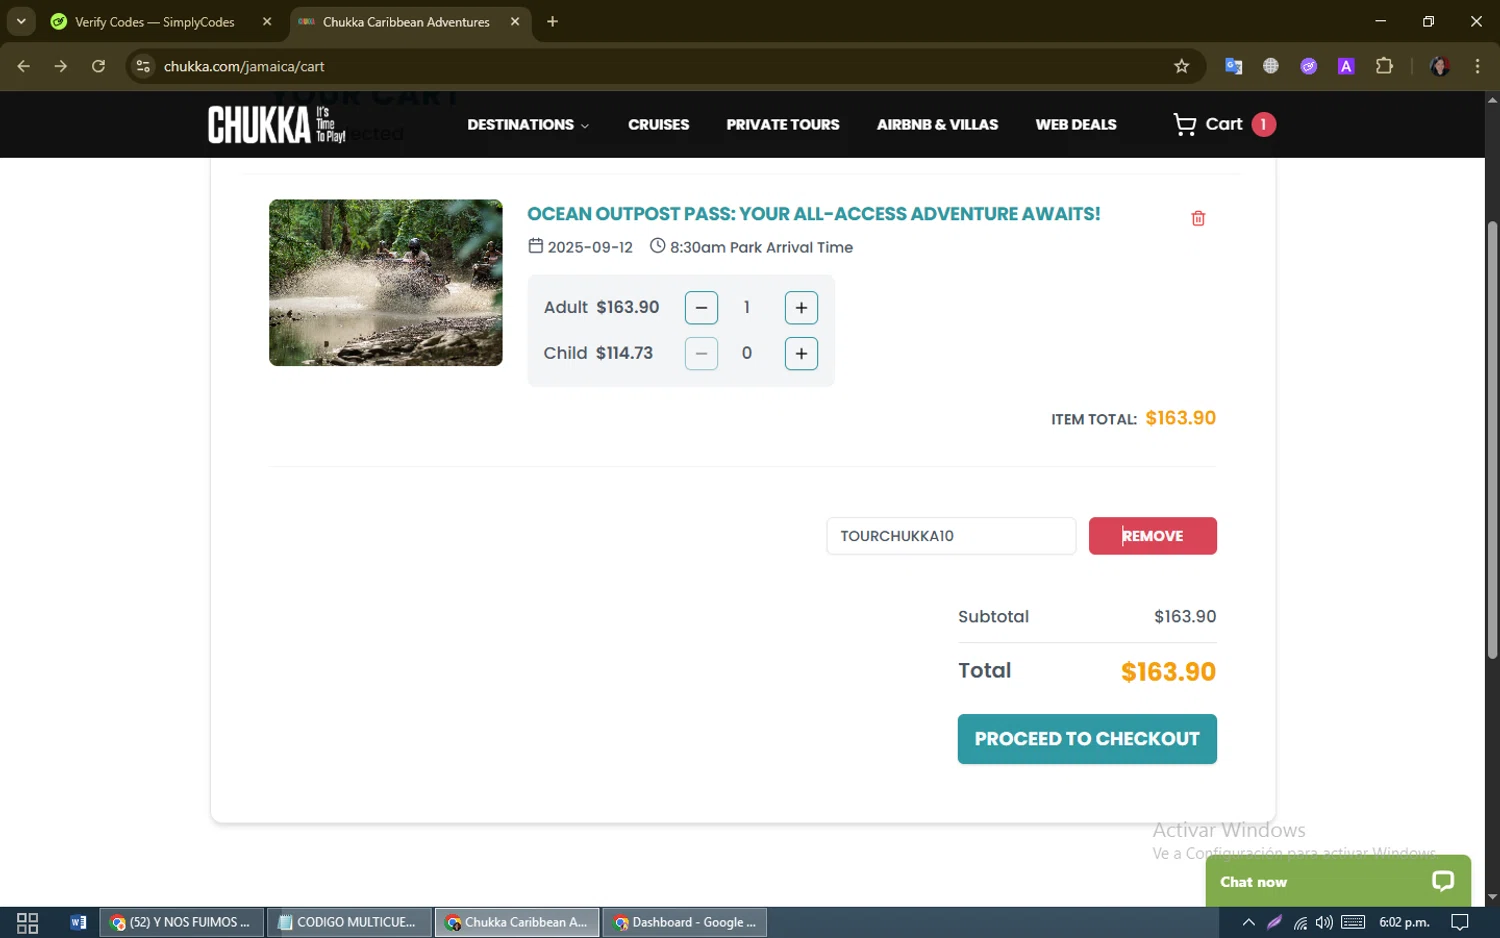Click the Total $163.90 amount

1168,672
